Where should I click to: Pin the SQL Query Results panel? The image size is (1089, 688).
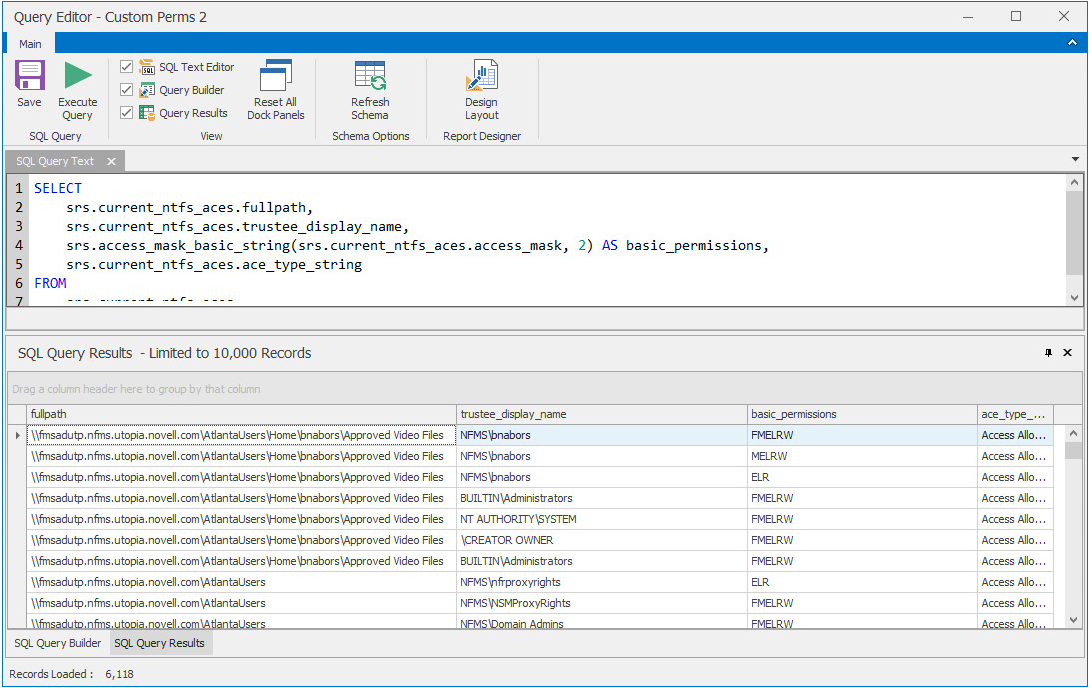(1048, 353)
